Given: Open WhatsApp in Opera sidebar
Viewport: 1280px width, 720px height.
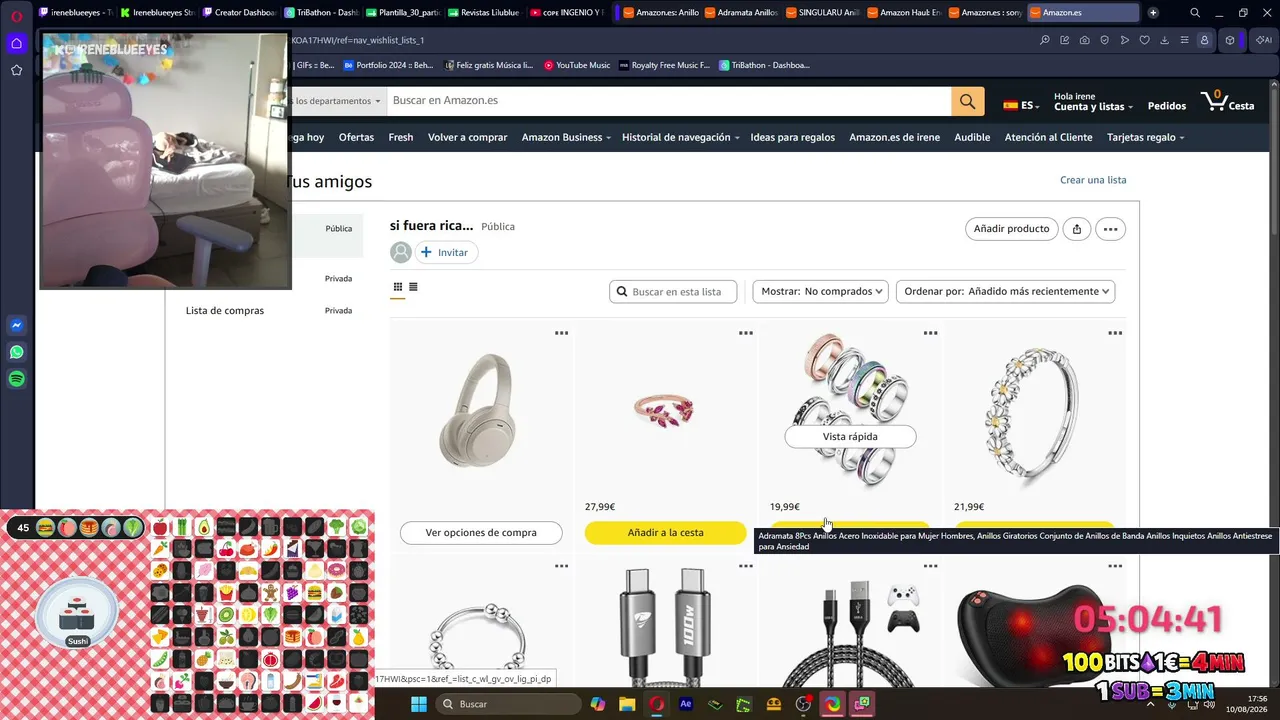Looking at the screenshot, I should [16, 352].
